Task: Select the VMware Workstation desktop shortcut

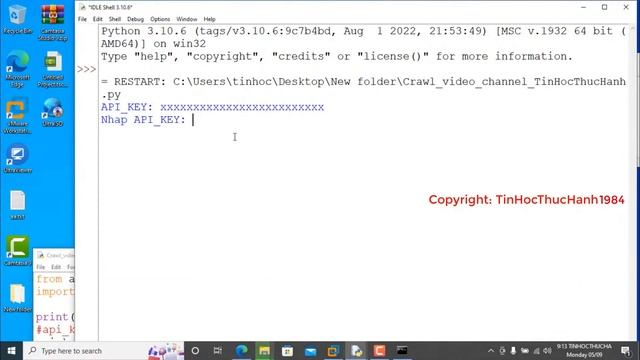Action: point(17,116)
